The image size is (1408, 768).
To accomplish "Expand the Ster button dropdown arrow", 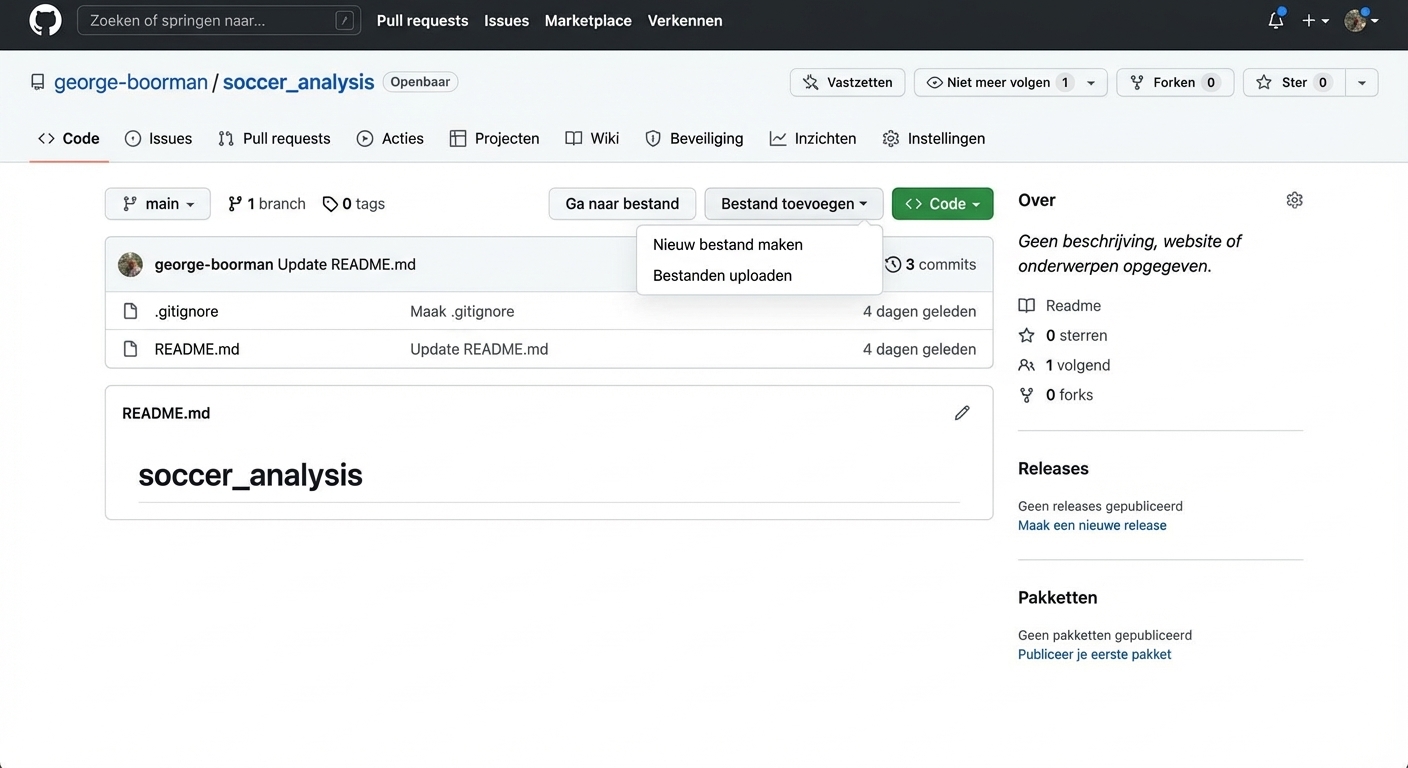I will 1361,82.
